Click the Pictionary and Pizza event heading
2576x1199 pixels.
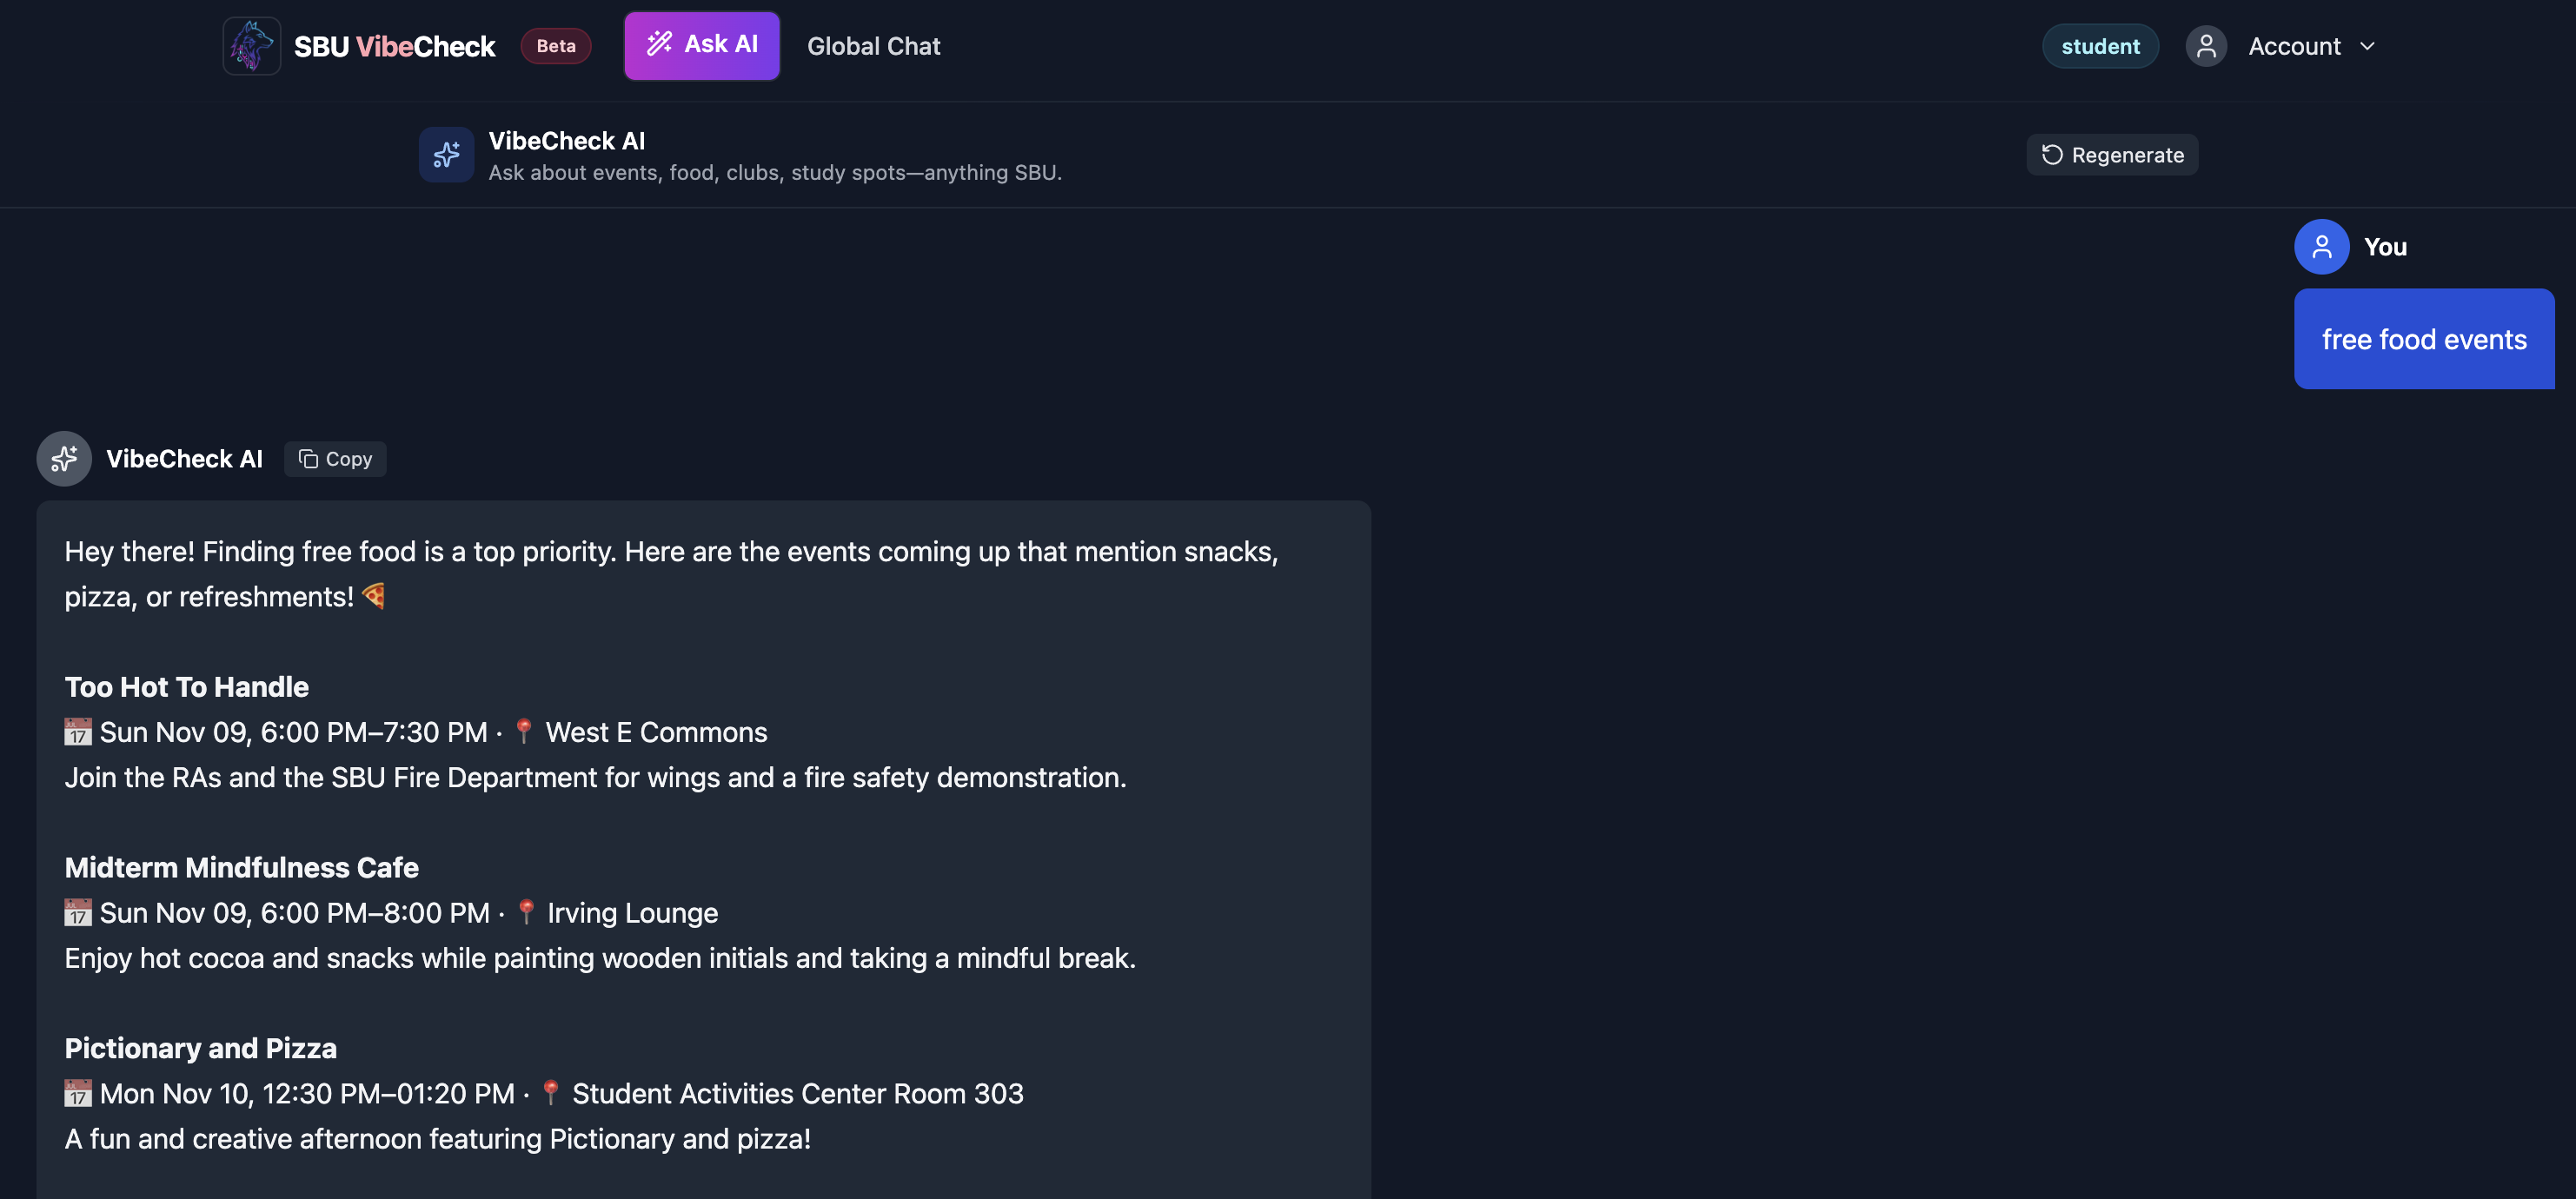point(201,1048)
